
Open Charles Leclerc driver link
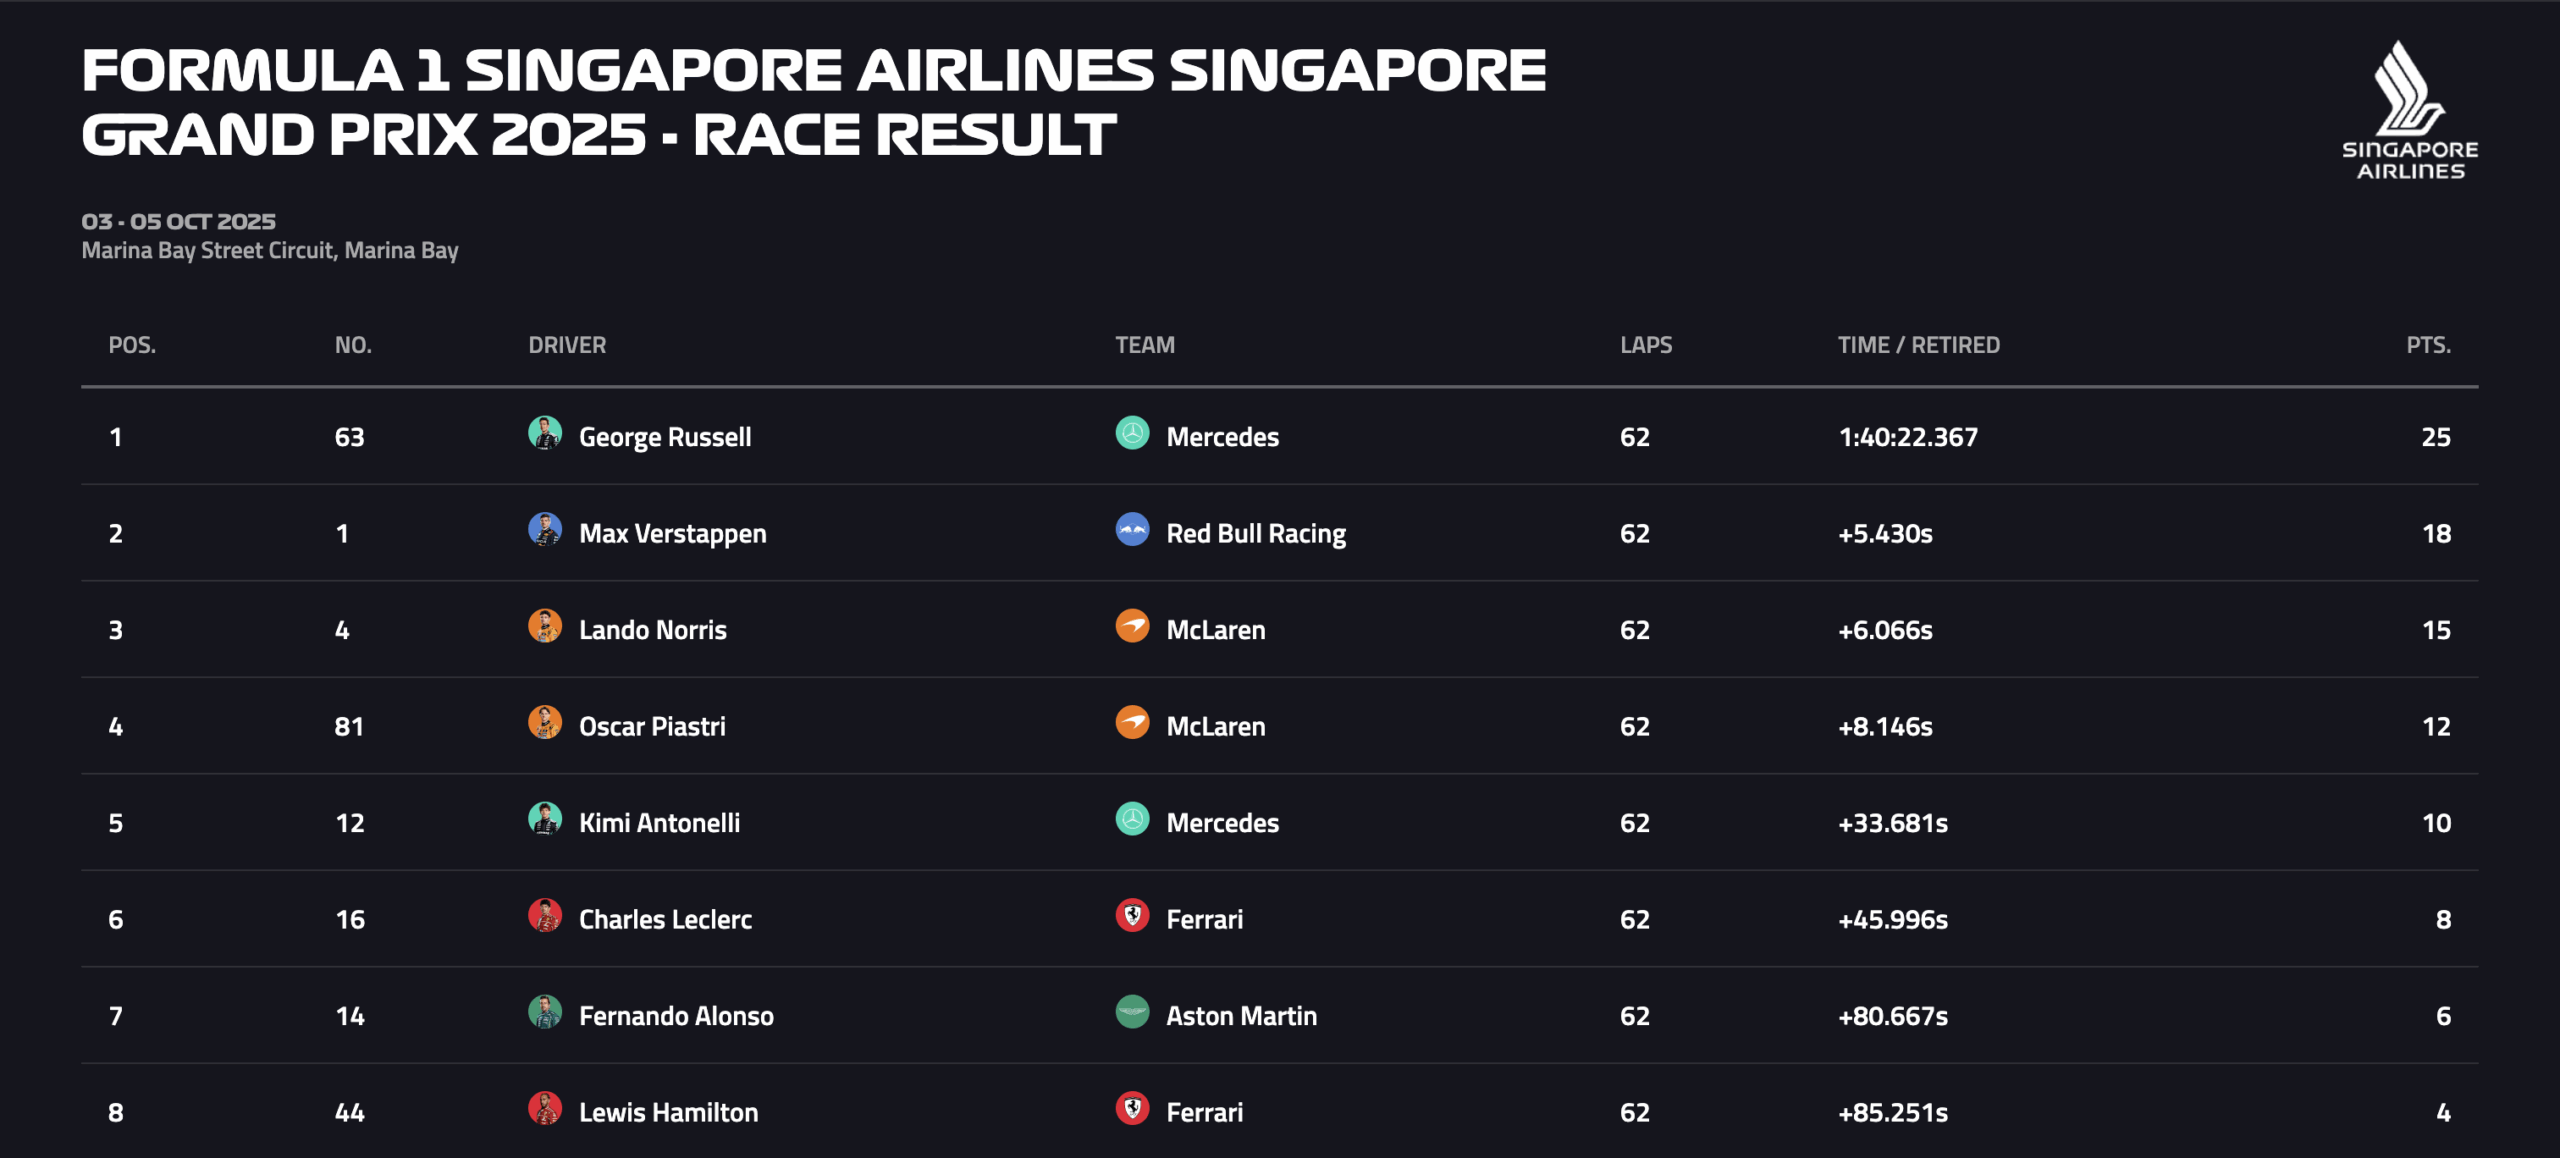pyautogui.click(x=665, y=920)
